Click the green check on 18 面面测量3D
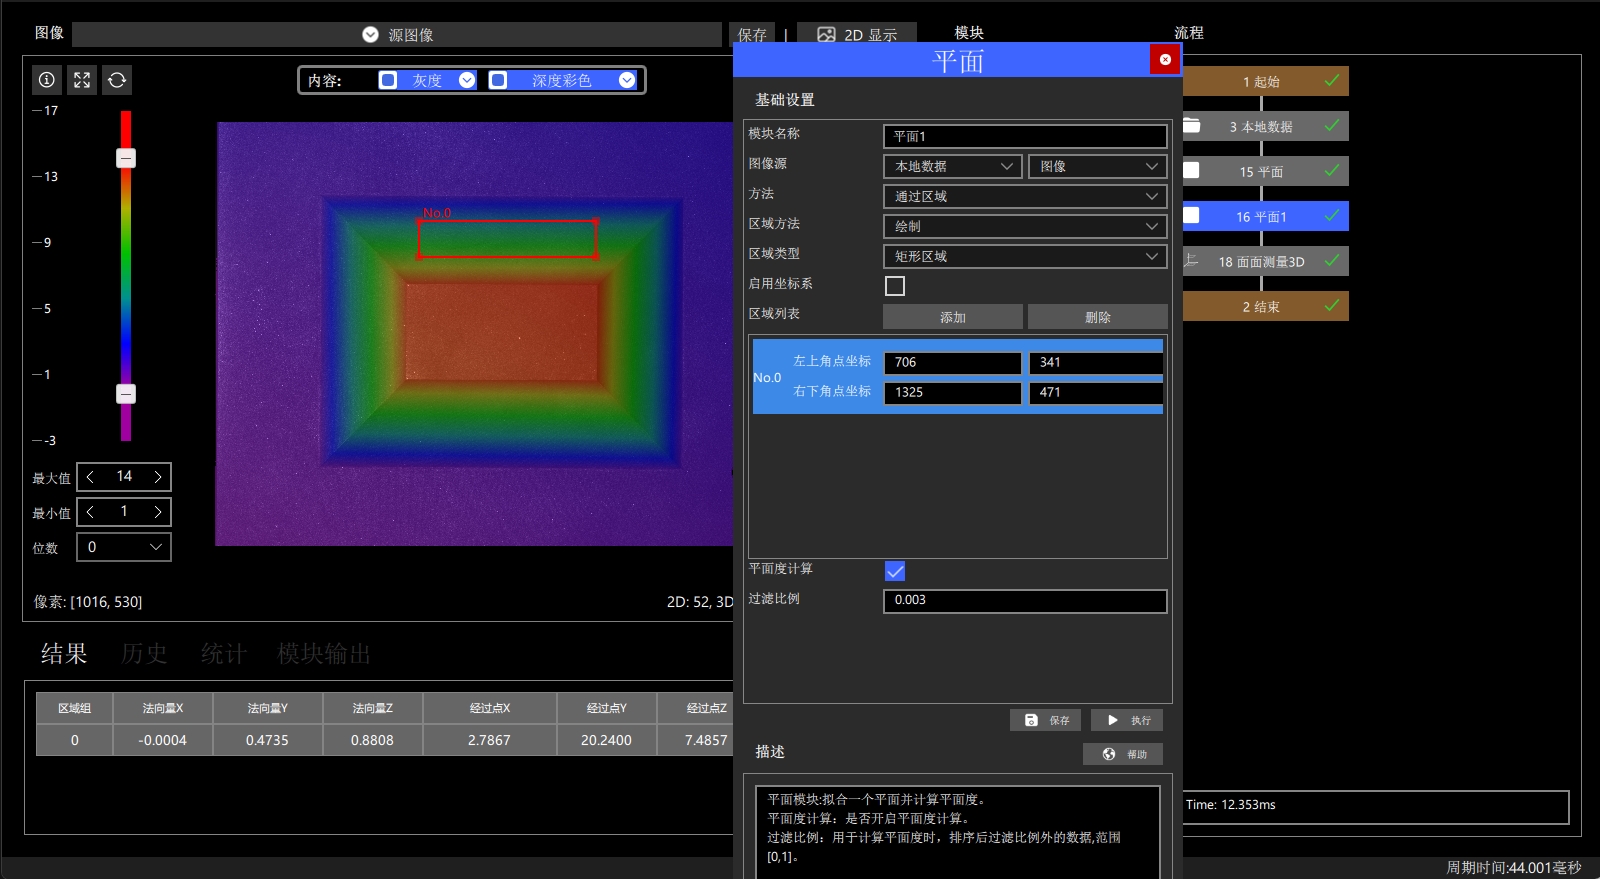1600x879 pixels. coord(1332,260)
